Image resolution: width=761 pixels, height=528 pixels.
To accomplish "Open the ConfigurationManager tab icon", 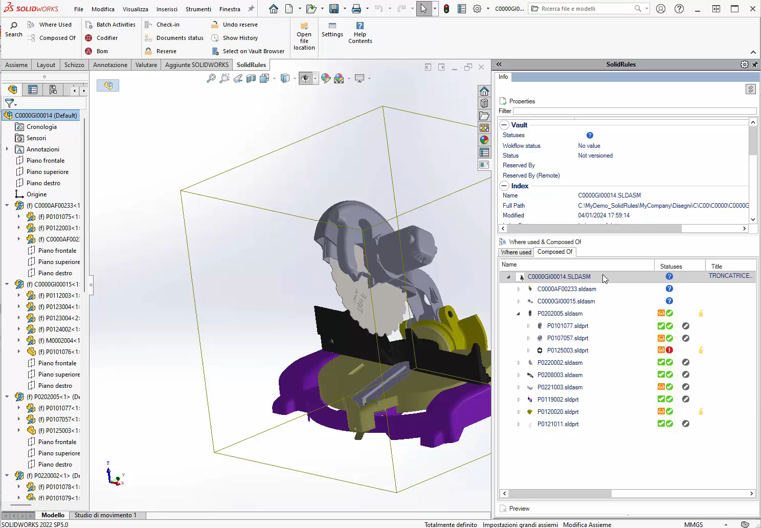I will [53, 90].
